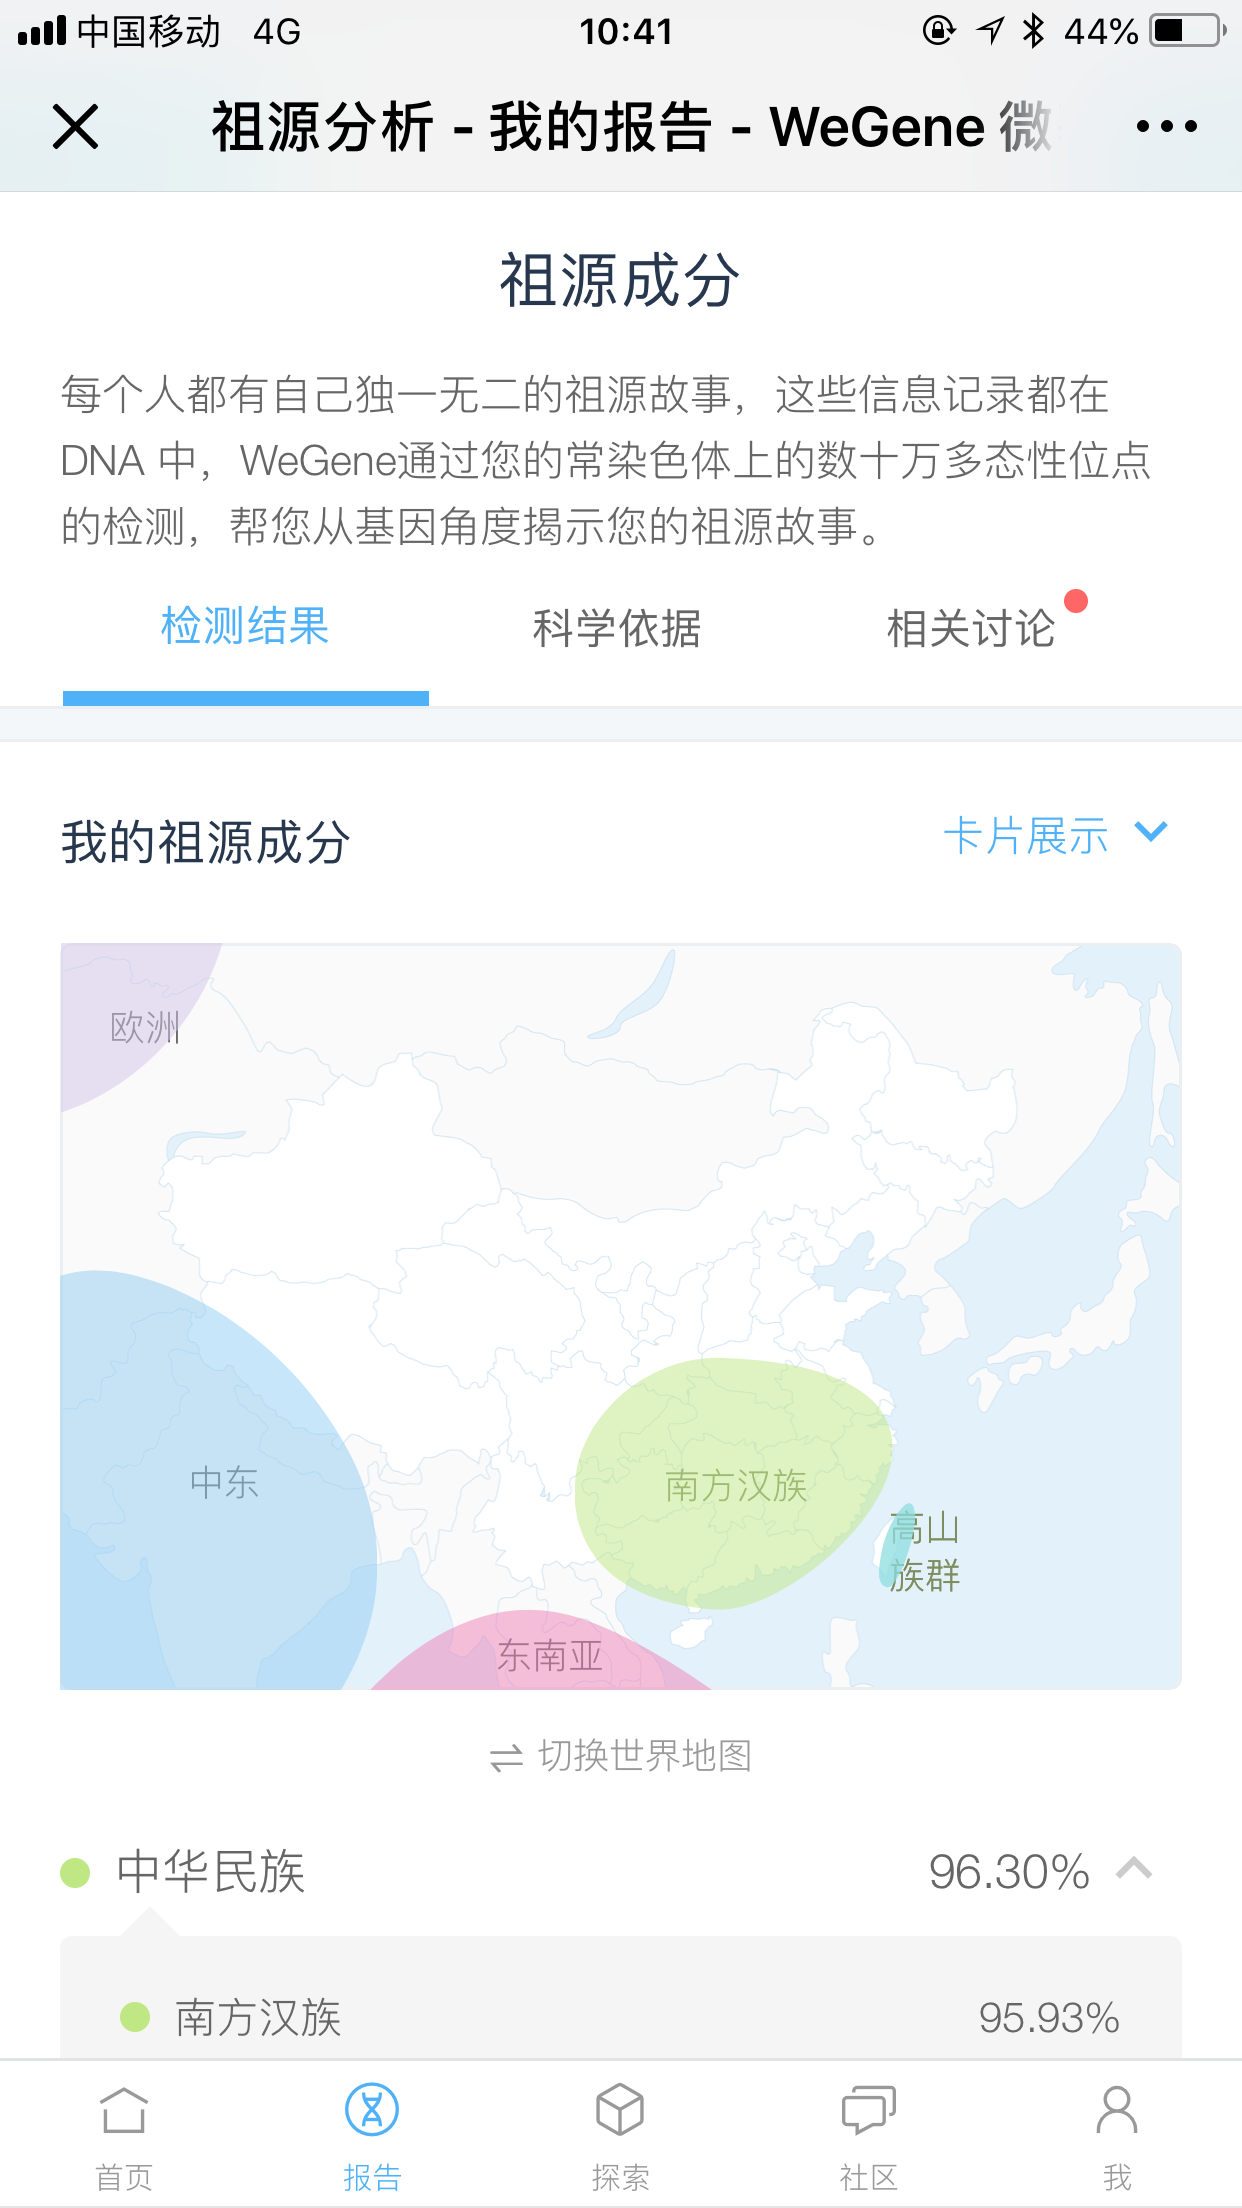Select the green 南方汉族 map region

[x=733, y=1484]
